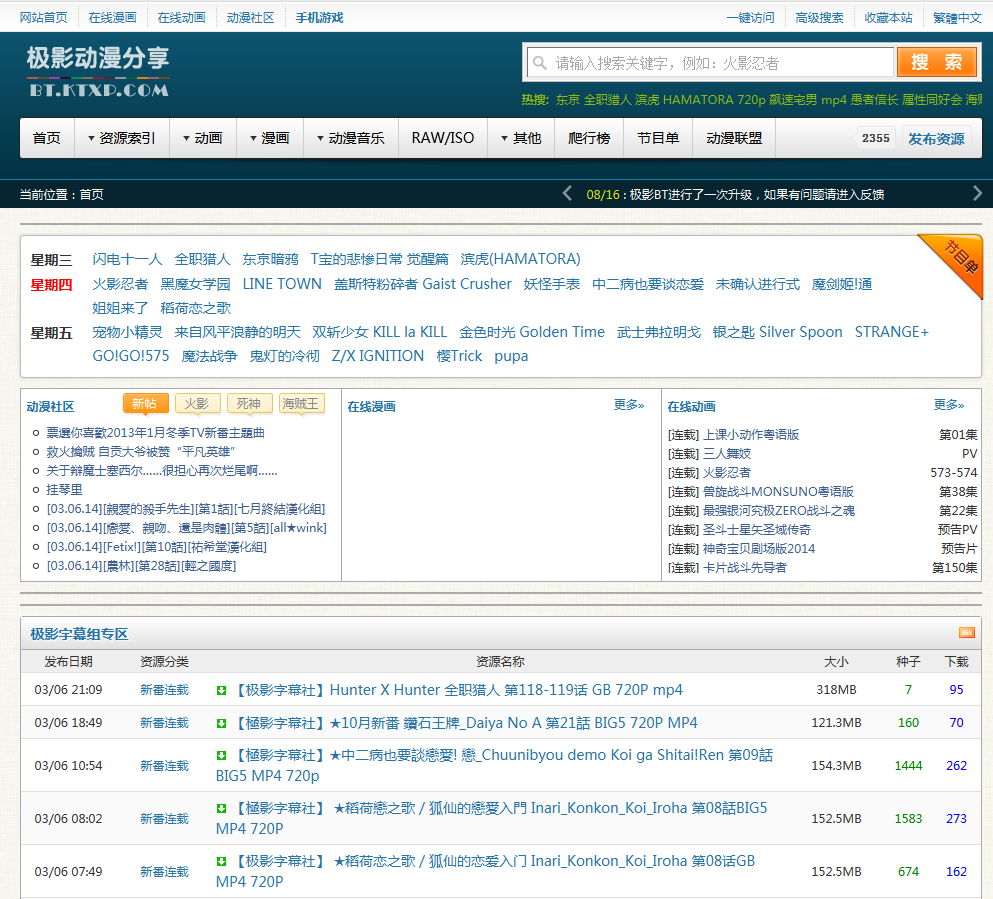Click the previous announcement arrow
Viewport: 993px width, 899px height.
(x=567, y=194)
